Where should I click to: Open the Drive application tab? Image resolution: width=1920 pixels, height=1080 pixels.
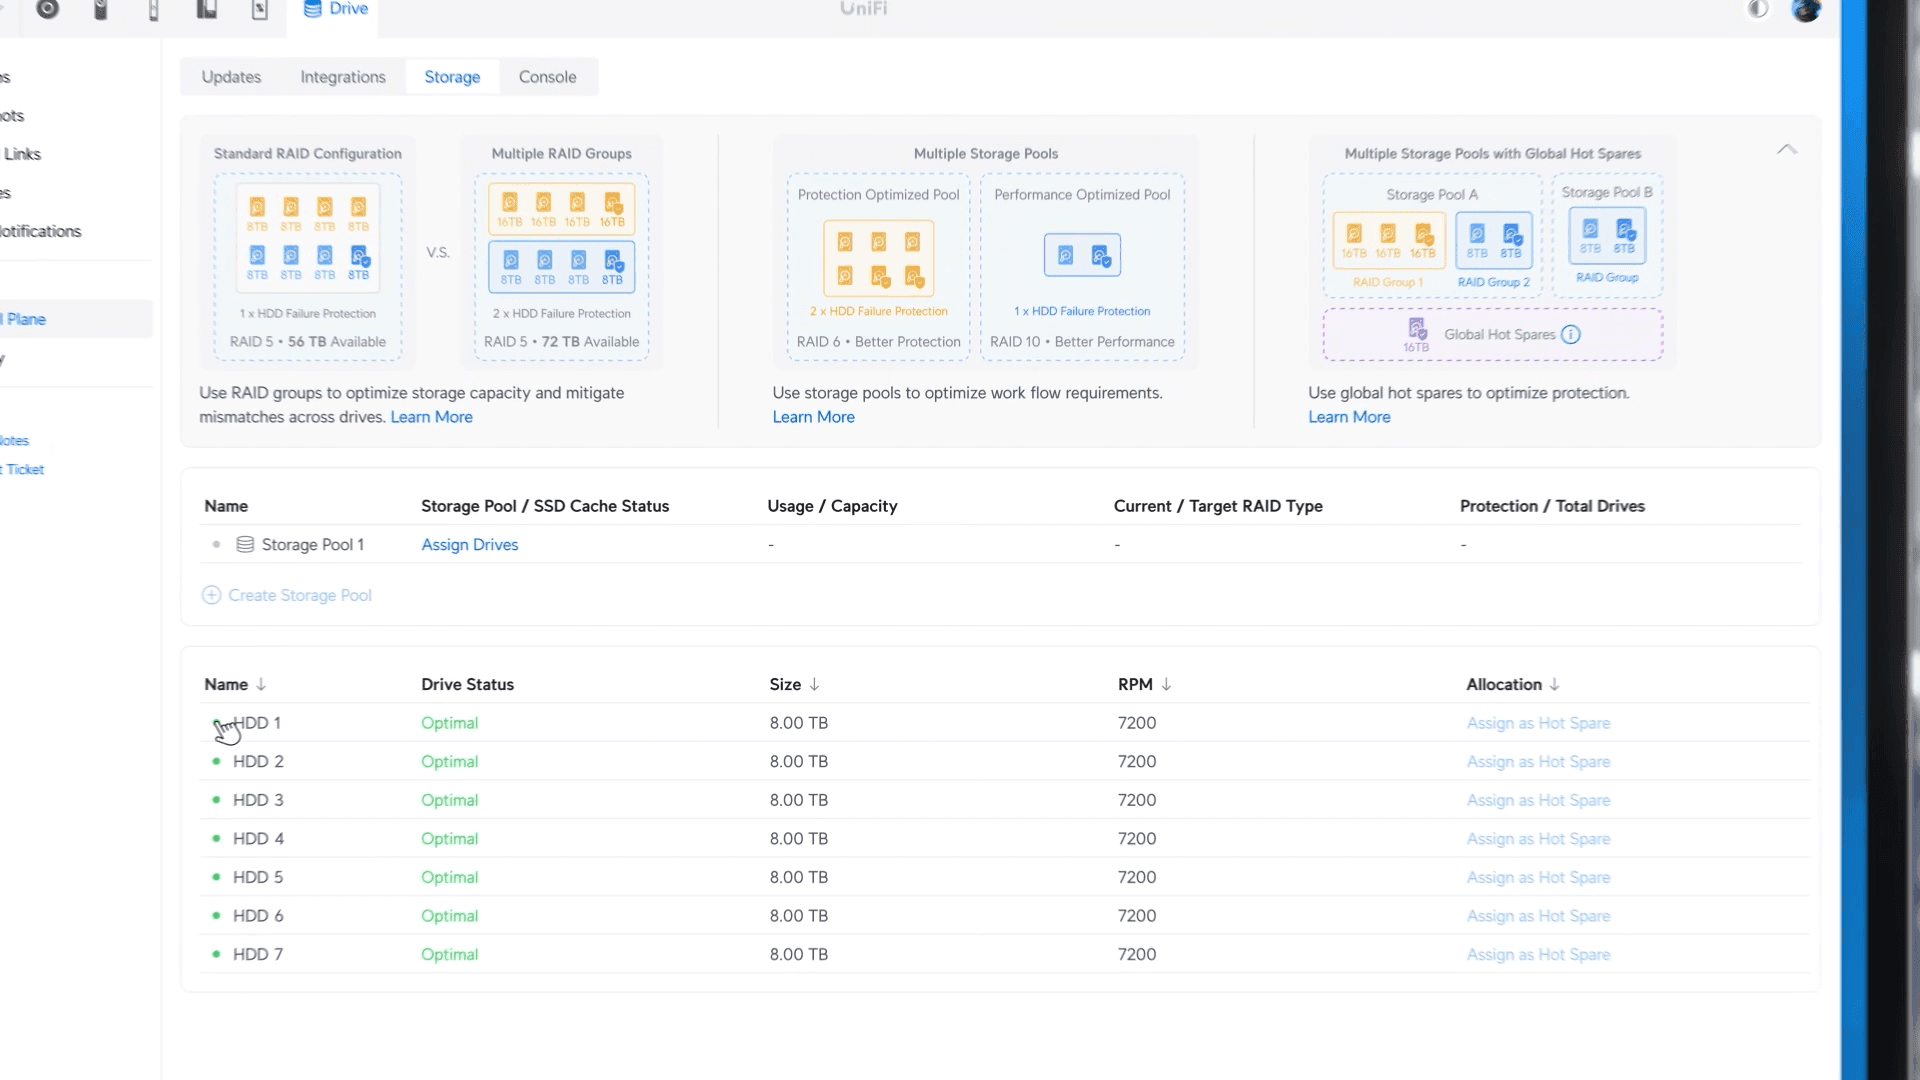336,9
